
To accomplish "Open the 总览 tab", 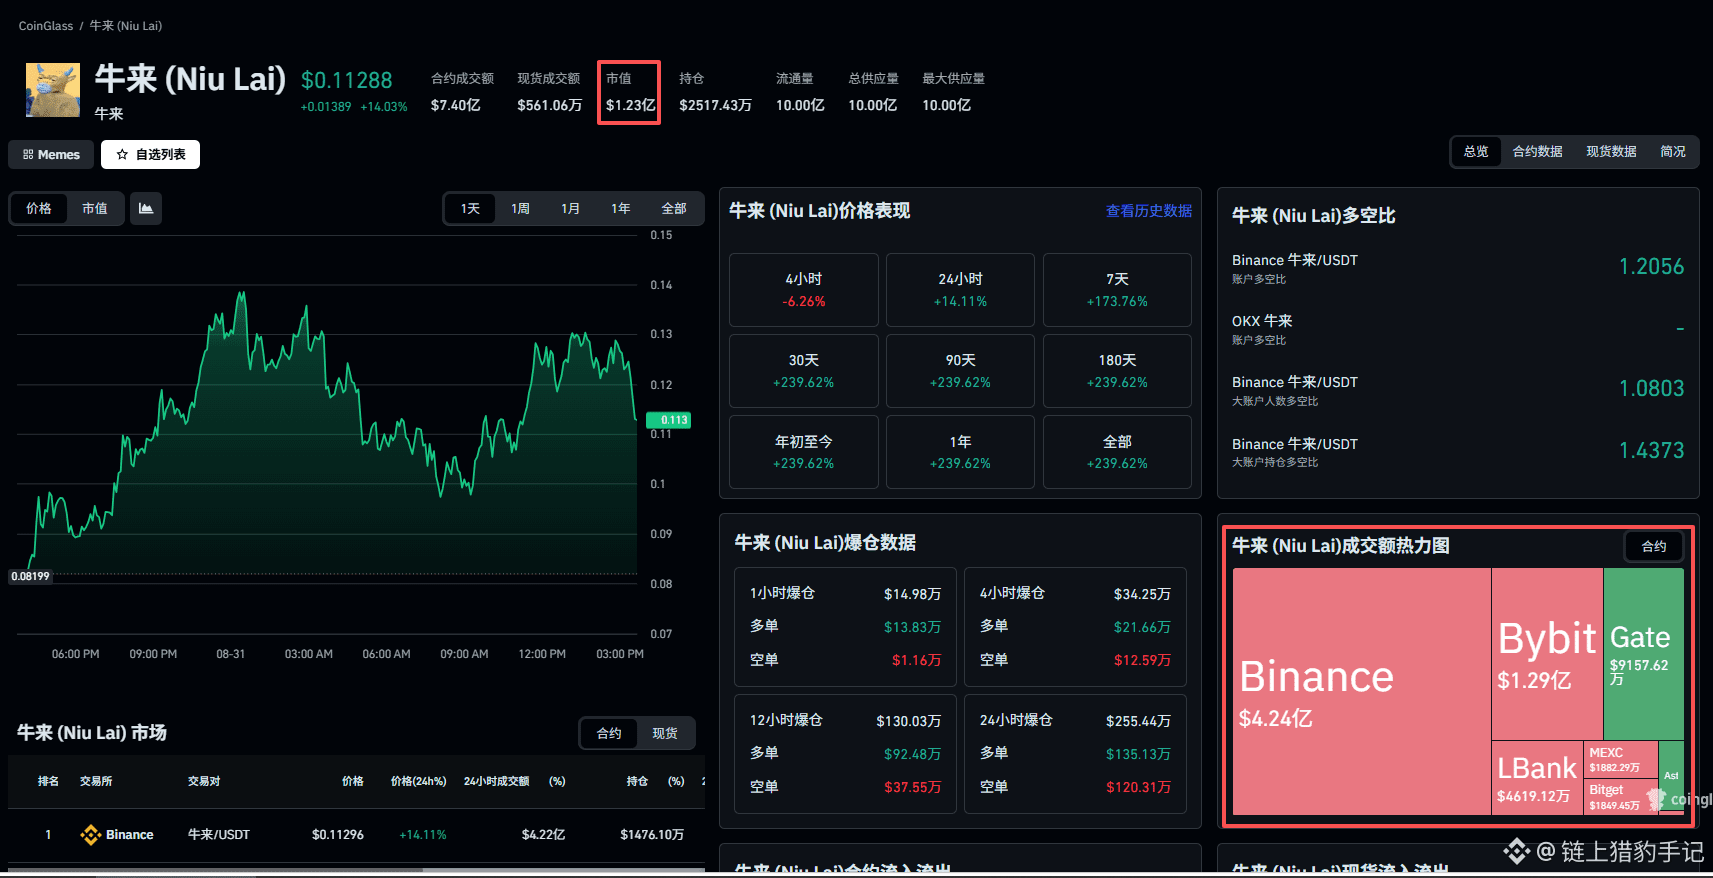I will point(1476,152).
